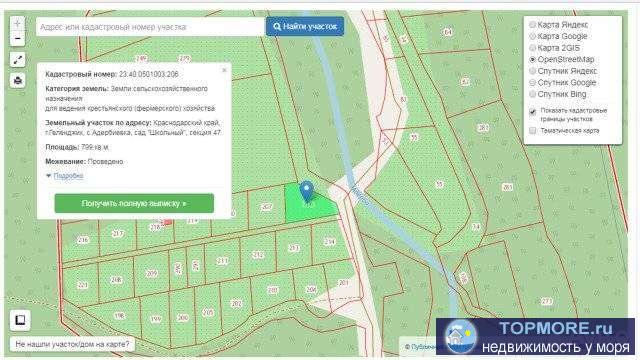
Task: Toggle show cadastral boundaries checkbox
Action: 533,111
